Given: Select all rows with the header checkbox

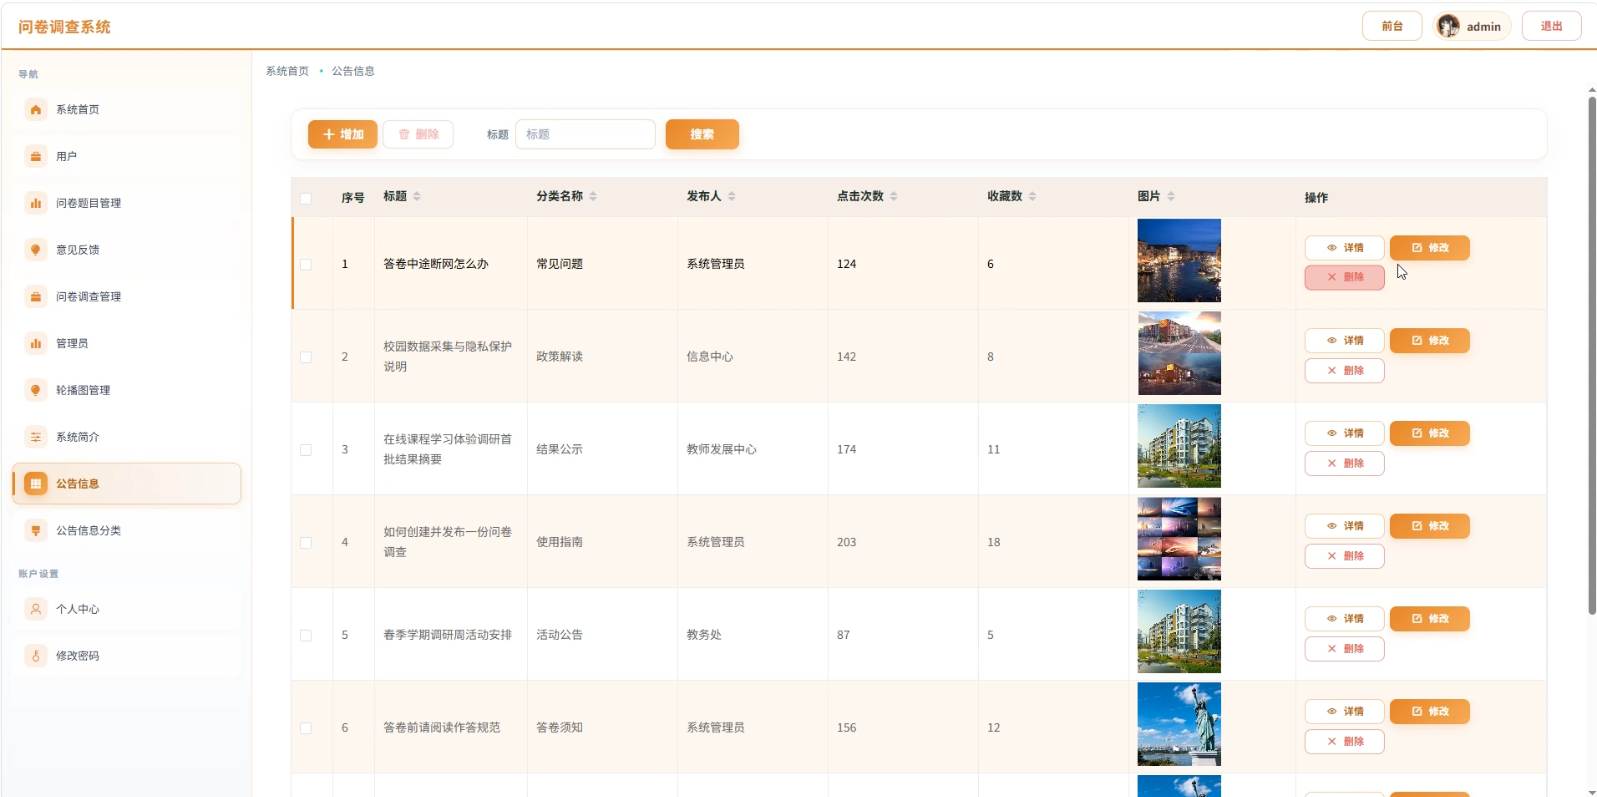Looking at the screenshot, I should tap(306, 198).
